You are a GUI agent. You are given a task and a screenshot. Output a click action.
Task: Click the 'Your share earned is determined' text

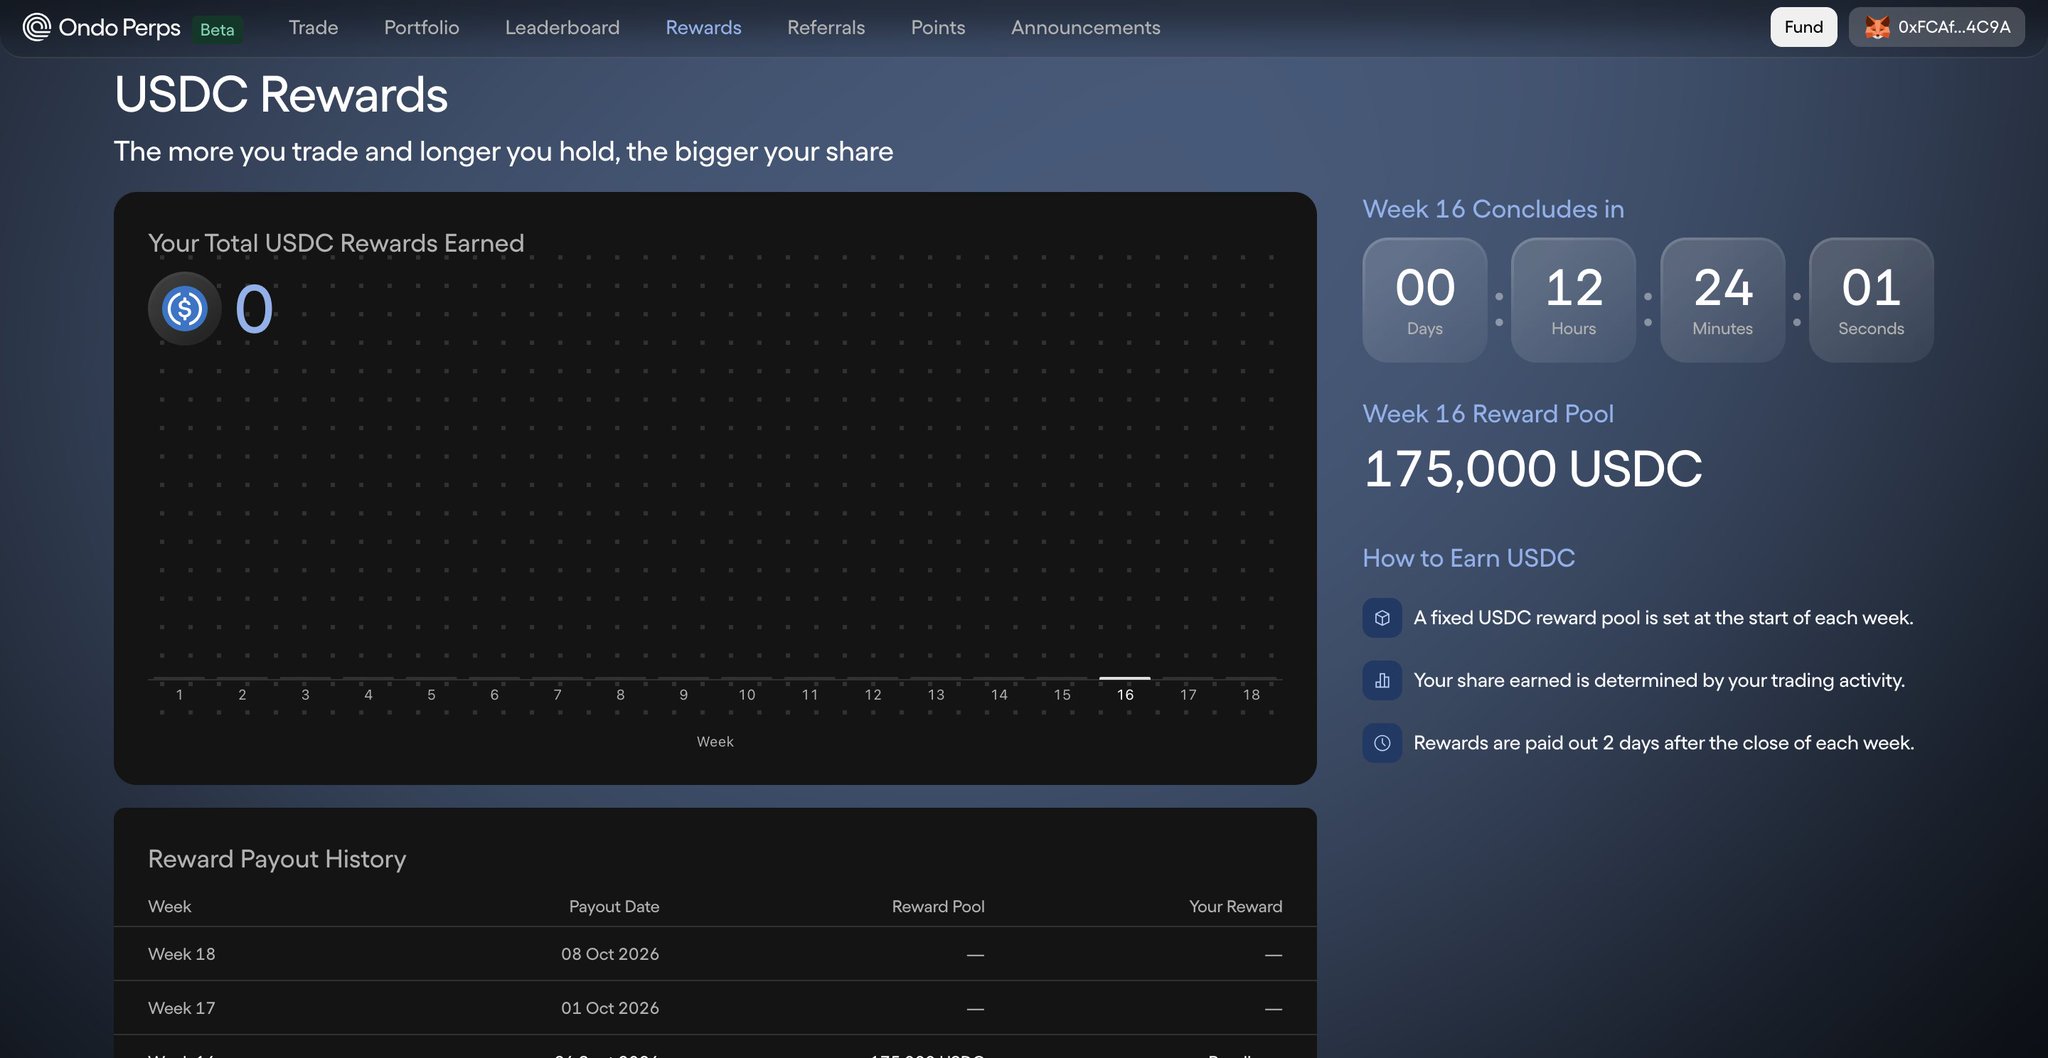click(x=1659, y=680)
